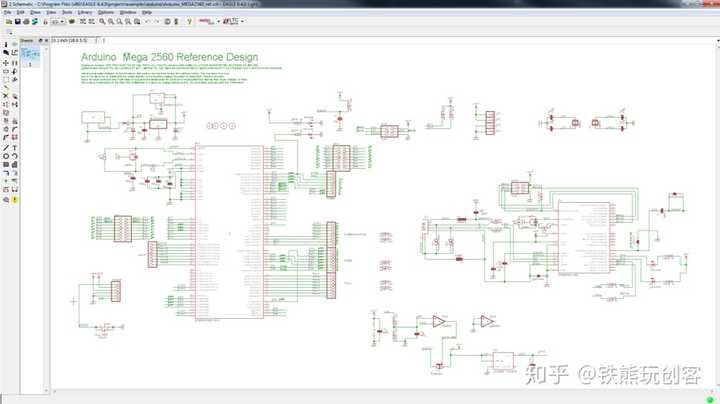
Task: Select the Group tool
Action: pos(6,79)
